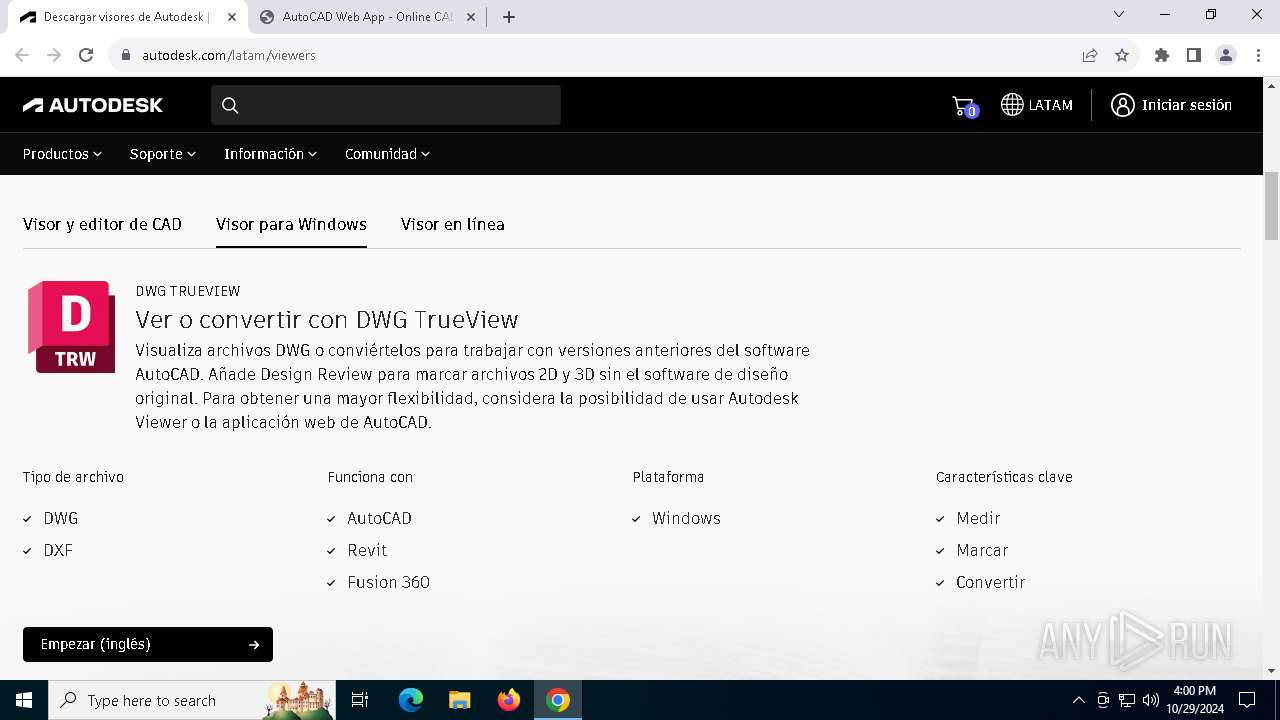The image size is (1280, 720).
Task: Click the heading Ver o convertir con DWG TrueView
Action: [x=327, y=320]
